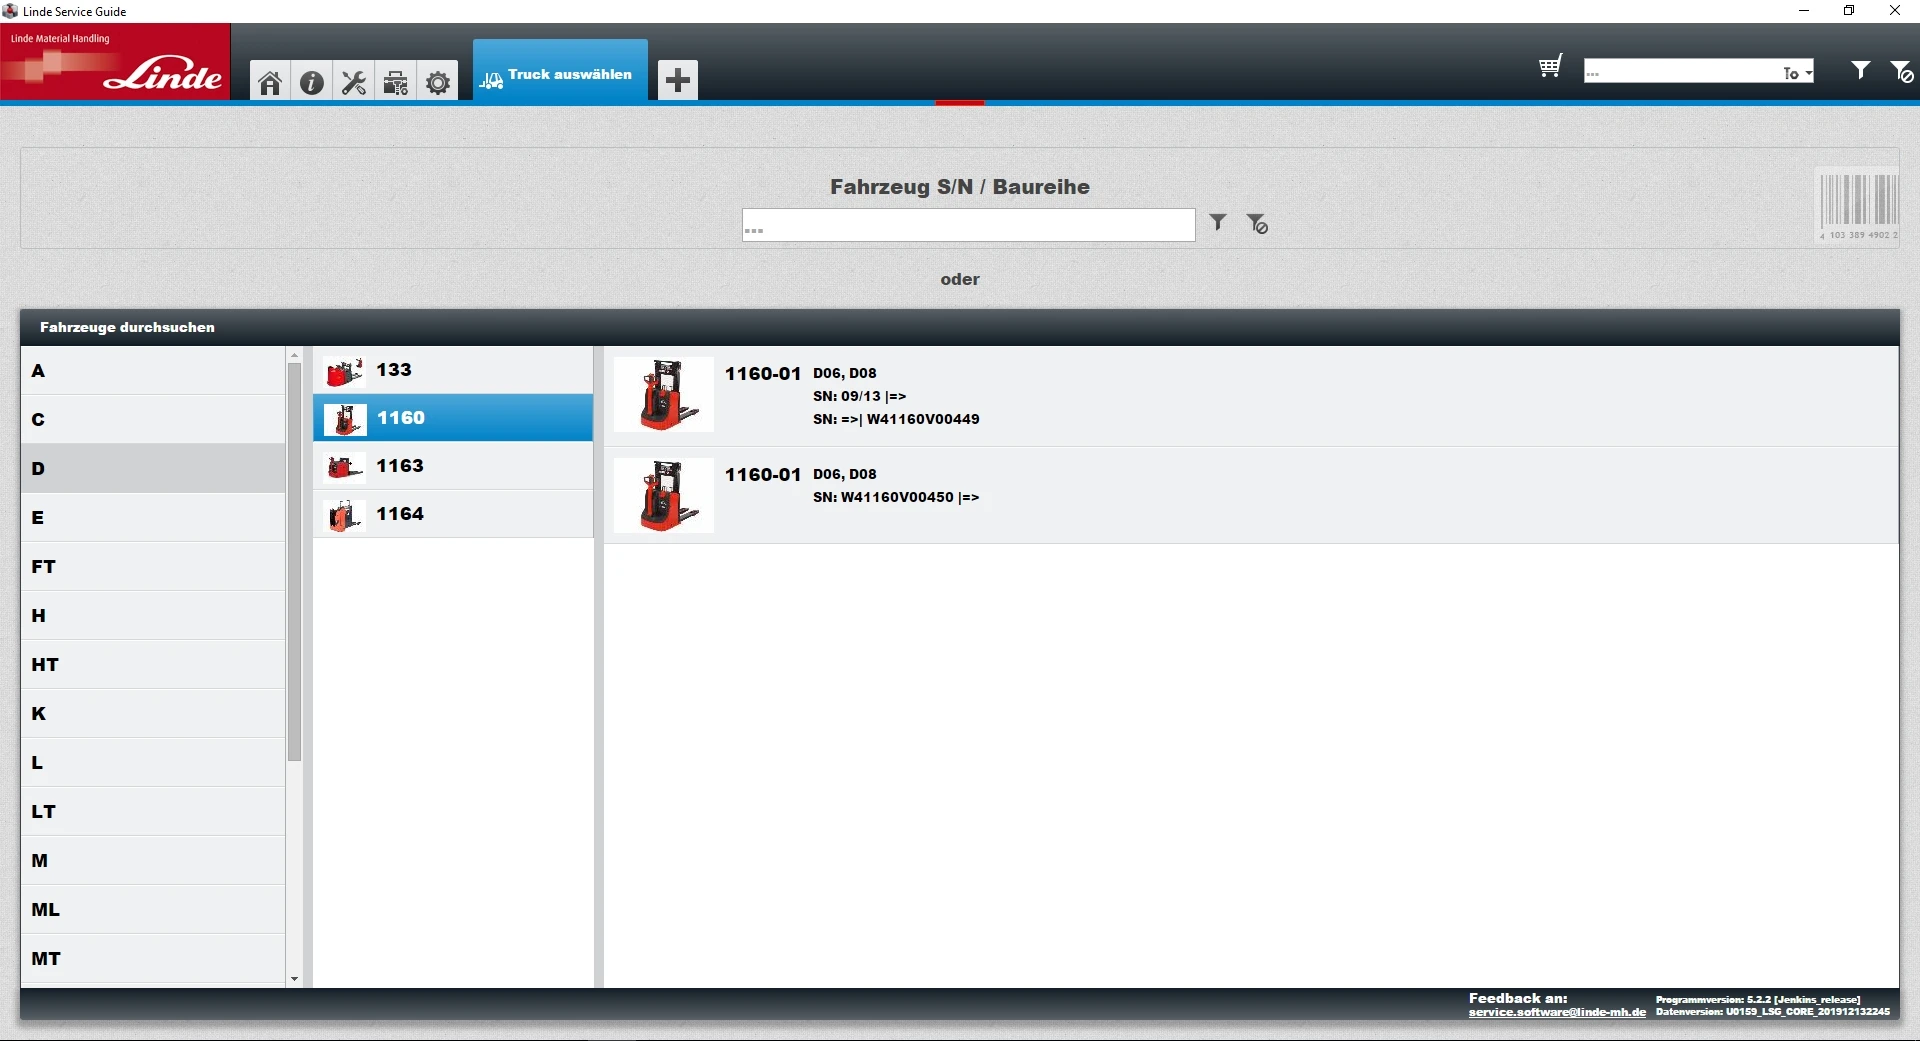Open service.software@linde-mh.de feedback link
The height and width of the screenshot is (1041, 1920).
tap(1557, 1012)
